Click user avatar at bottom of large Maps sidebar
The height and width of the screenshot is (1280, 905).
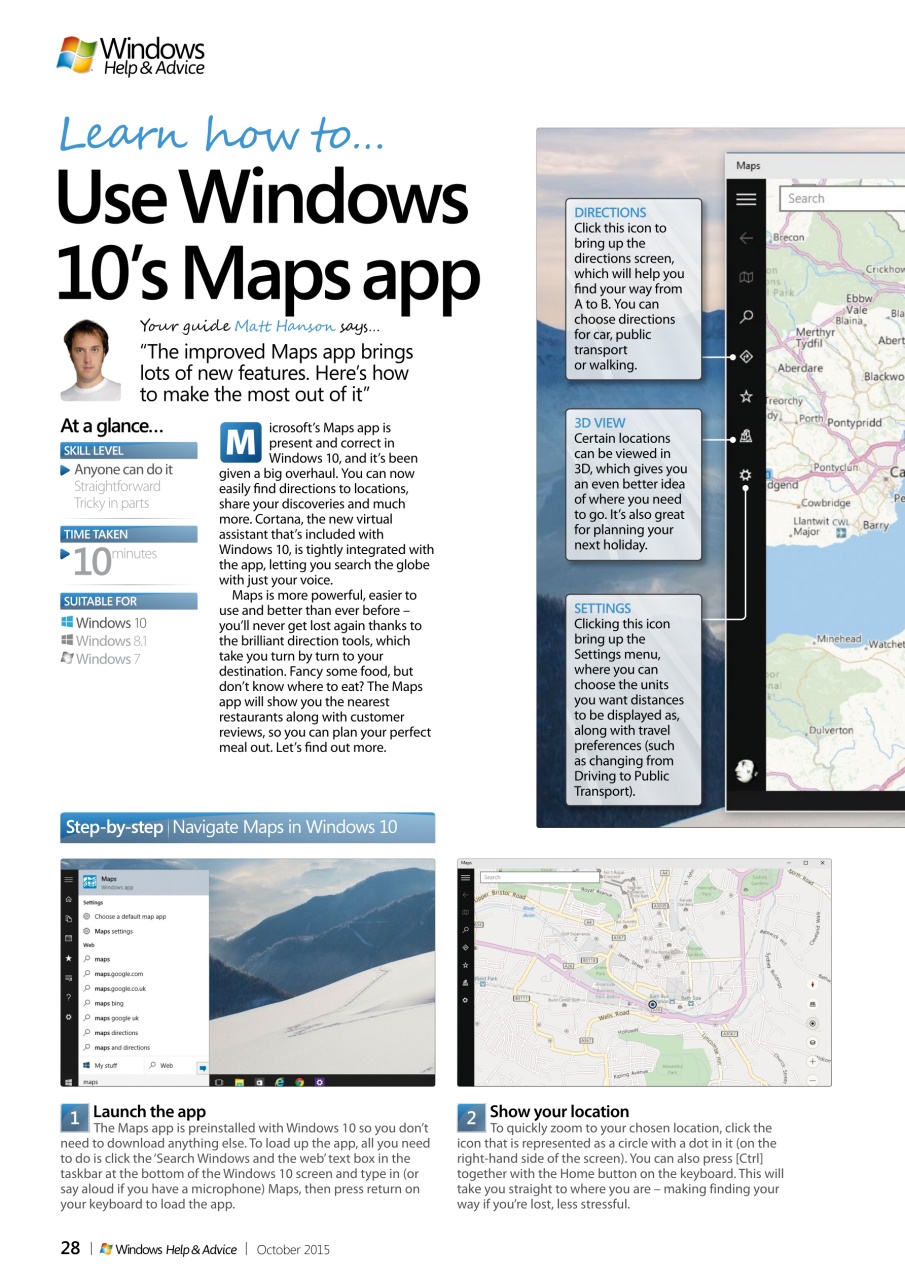pyautogui.click(x=745, y=771)
